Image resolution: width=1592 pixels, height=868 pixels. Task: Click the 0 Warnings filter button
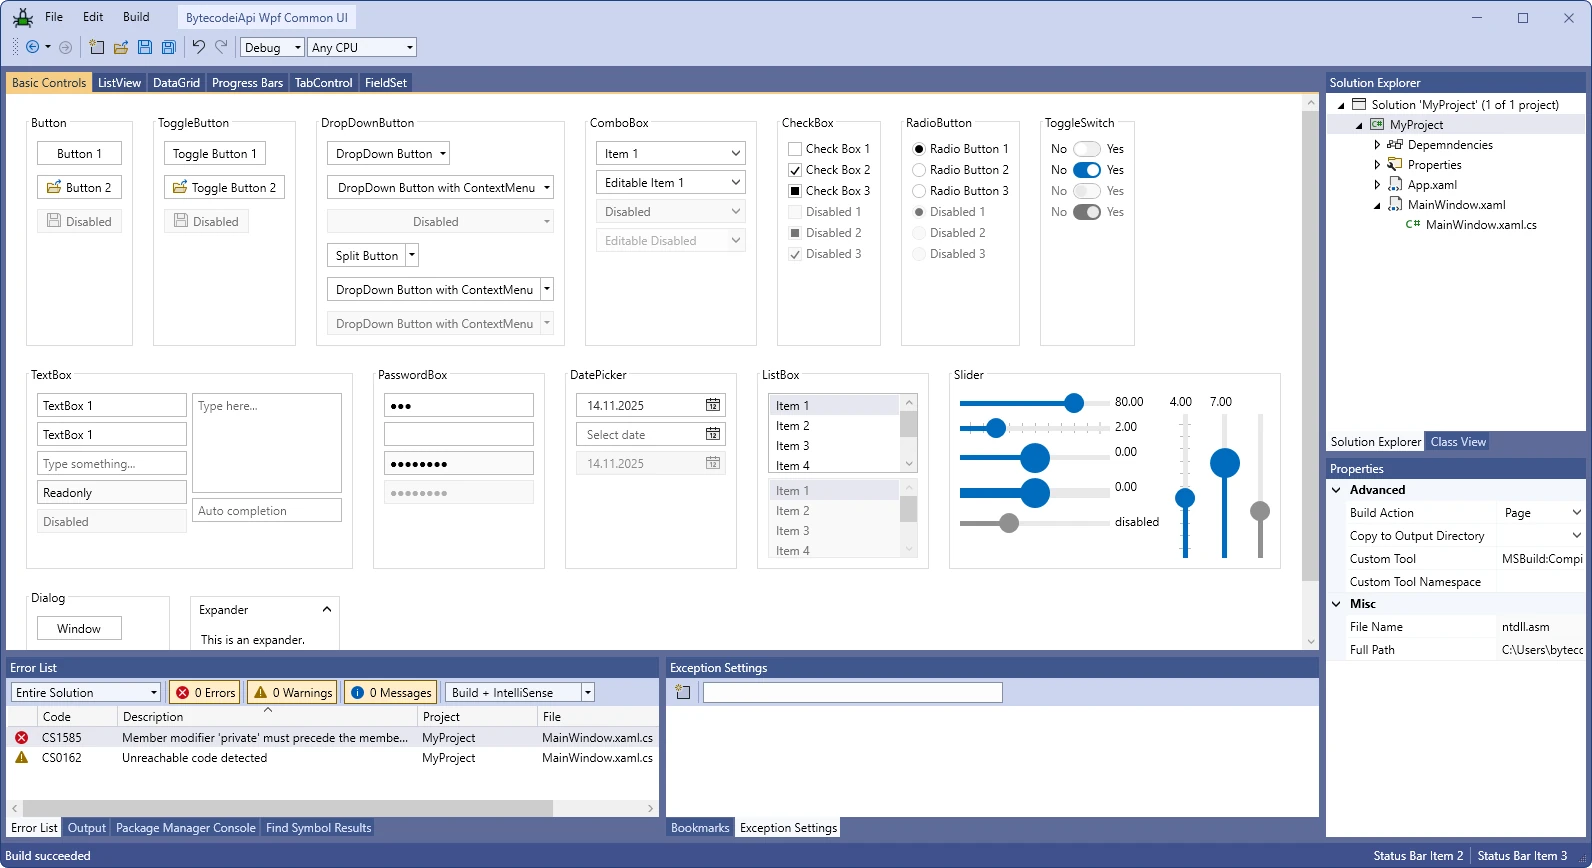pyautogui.click(x=293, y=692)
